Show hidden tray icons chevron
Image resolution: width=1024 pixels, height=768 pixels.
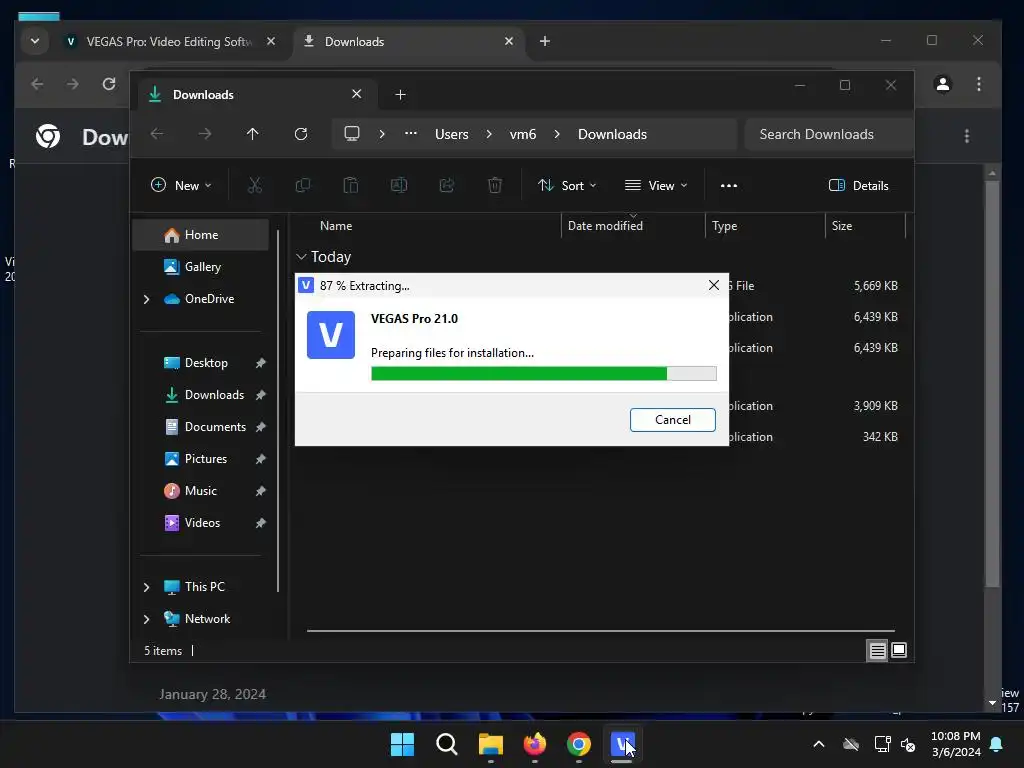[818, 744]
